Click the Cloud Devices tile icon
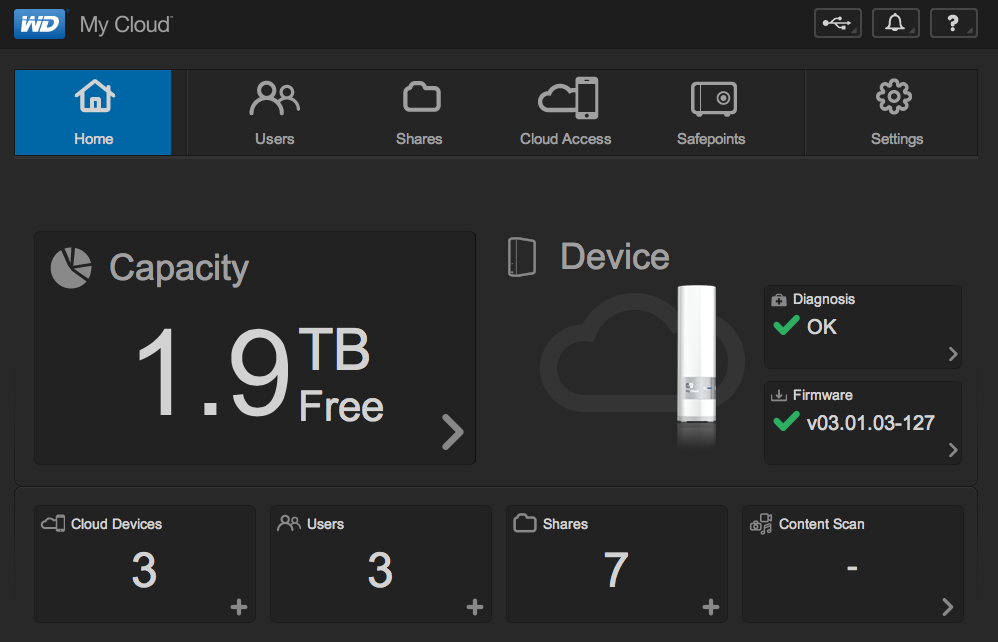This screenshot has height=642, width=998. [53, 523]
